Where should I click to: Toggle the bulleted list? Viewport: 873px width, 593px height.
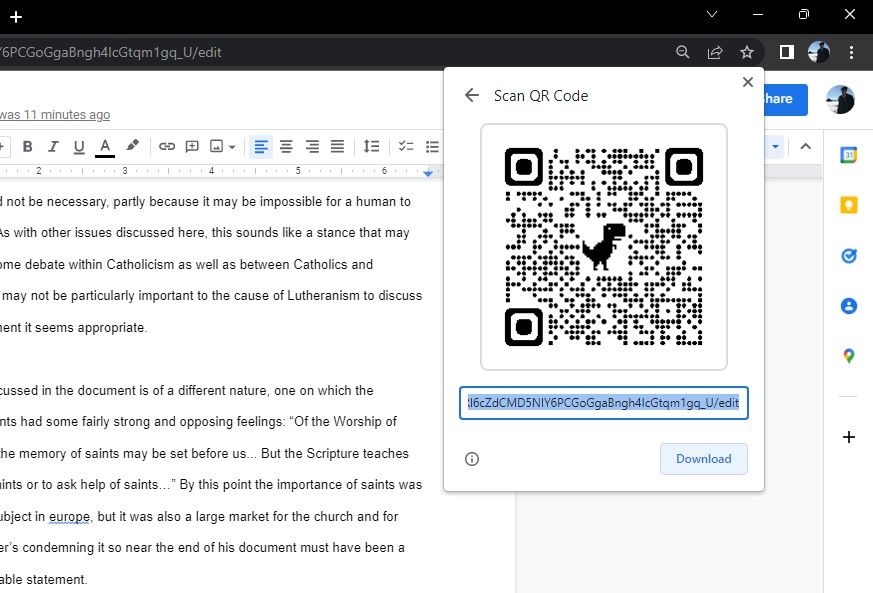point(432,146)
